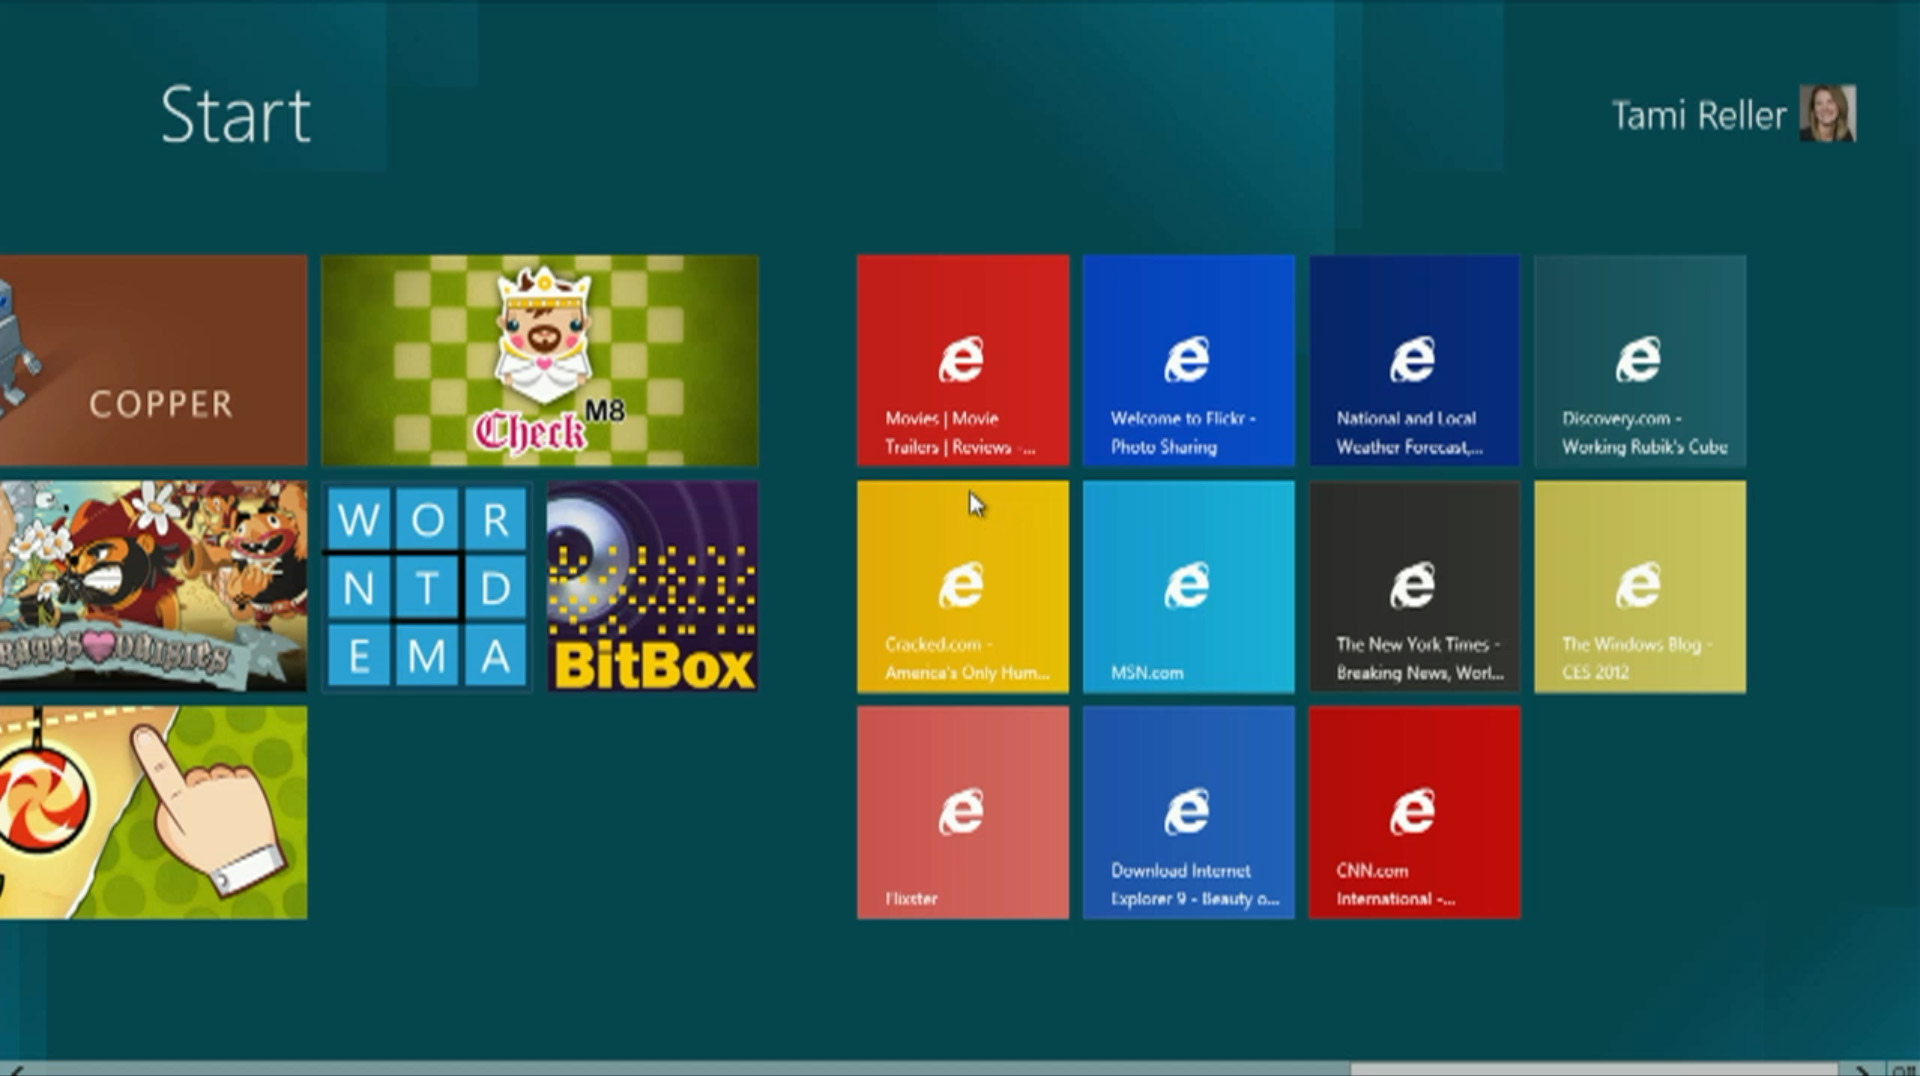Click the Tami Reller profile picture

point(1826,115)
